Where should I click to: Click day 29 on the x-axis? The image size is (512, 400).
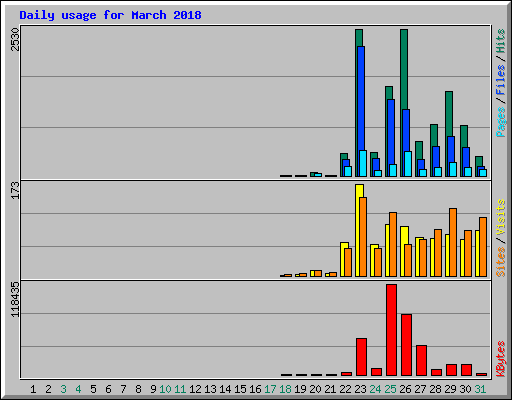pos(450,389)
